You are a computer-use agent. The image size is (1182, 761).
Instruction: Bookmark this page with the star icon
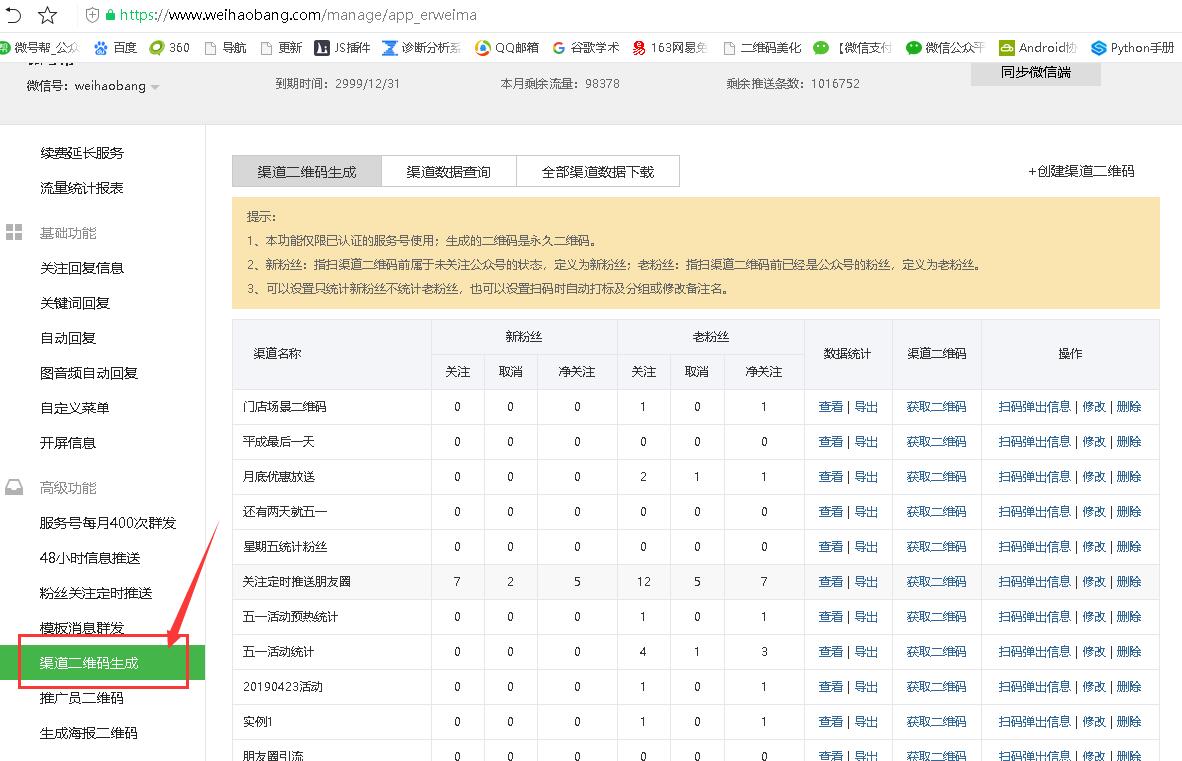47,14
